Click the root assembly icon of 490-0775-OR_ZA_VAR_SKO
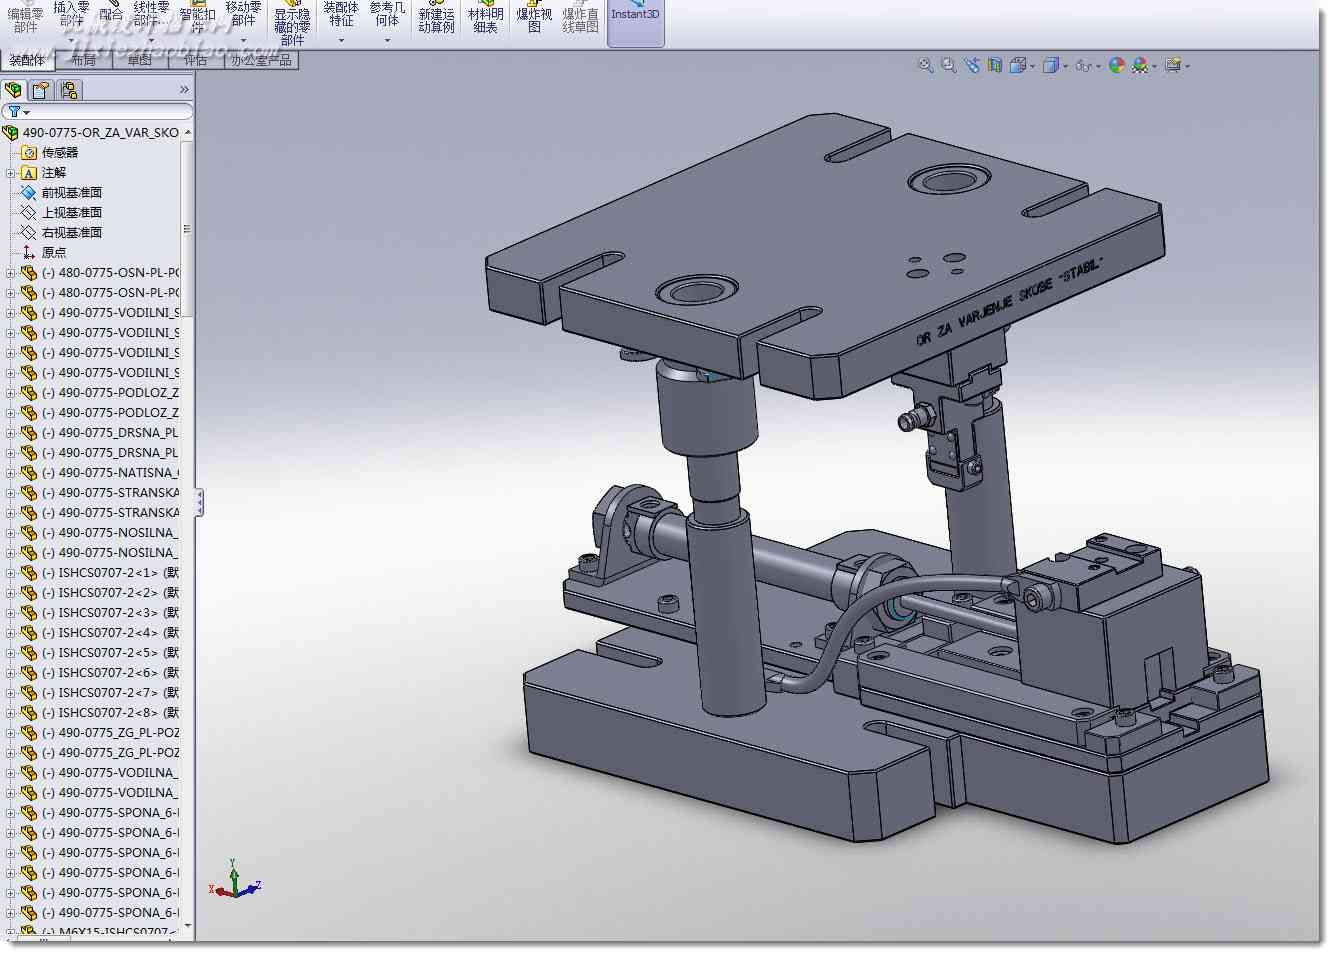This screenshot has width=1334, height=956. pyautogui.click(x=11, y=132)
